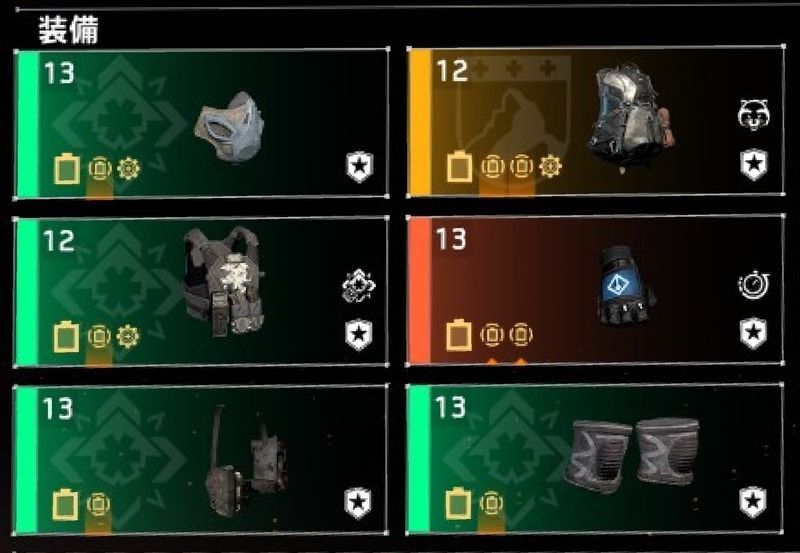This screenshot has width=800, height=553.
Task: Click the gear mod icon on mask
Action: (x=128, y=169)
